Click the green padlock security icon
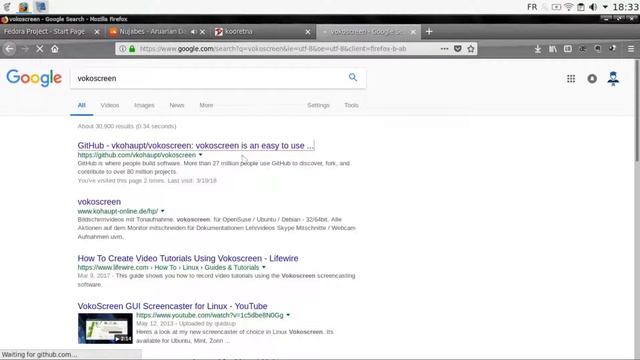This screenshot has height=360, width=640. point(132,49)
